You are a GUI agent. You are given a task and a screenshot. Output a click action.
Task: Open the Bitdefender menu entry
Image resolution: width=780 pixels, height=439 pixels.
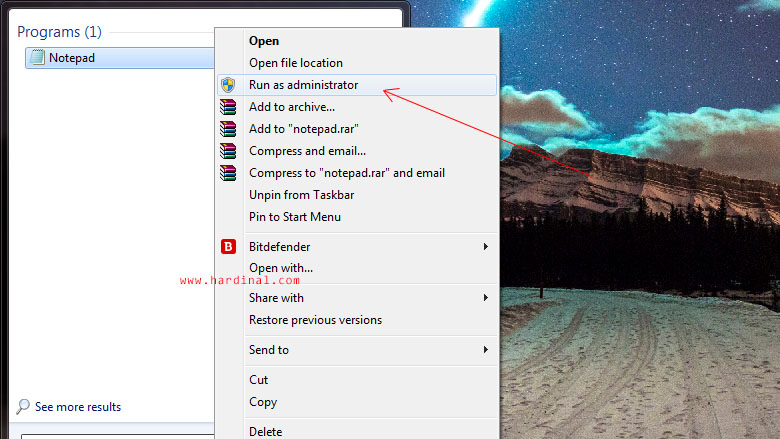click(357, 247)
